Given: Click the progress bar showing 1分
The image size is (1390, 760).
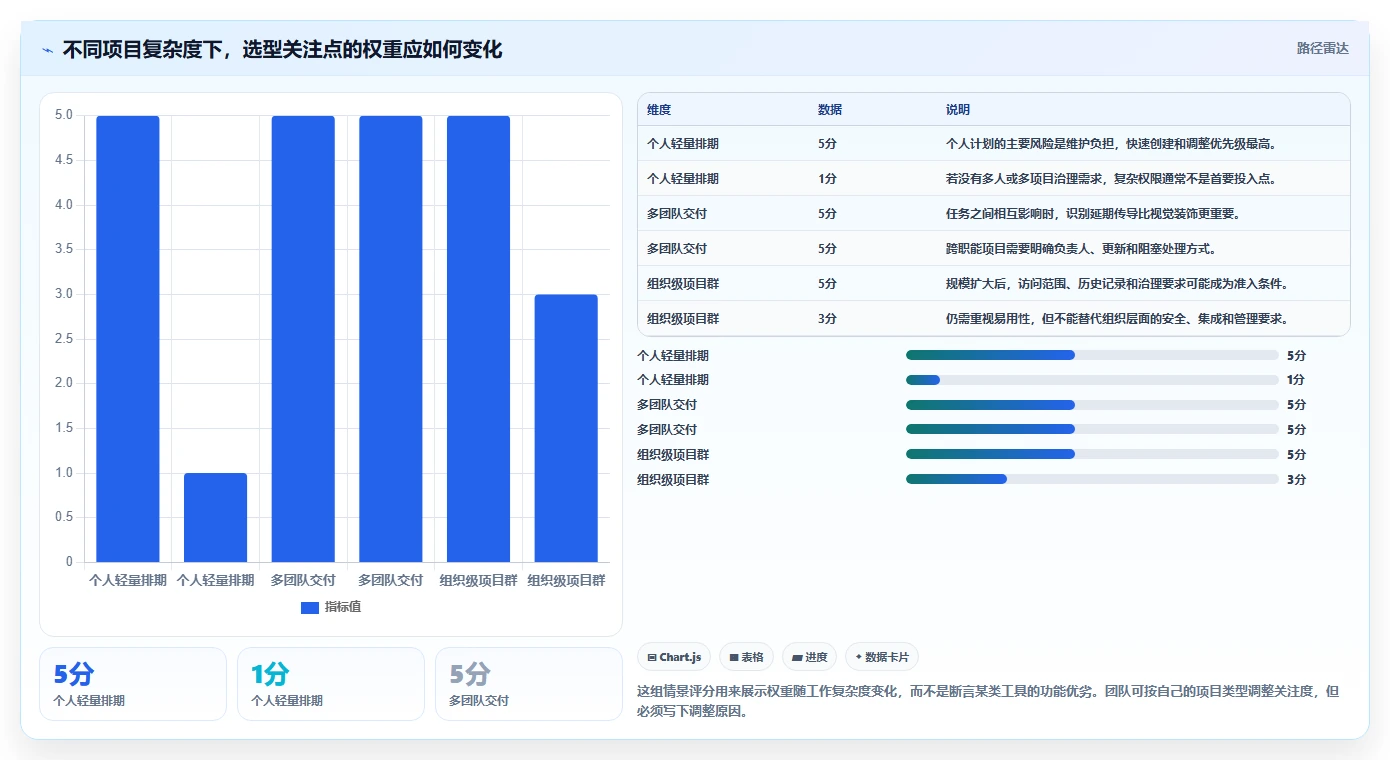Looking at the screenshot, I should (x=1092, y=380).
